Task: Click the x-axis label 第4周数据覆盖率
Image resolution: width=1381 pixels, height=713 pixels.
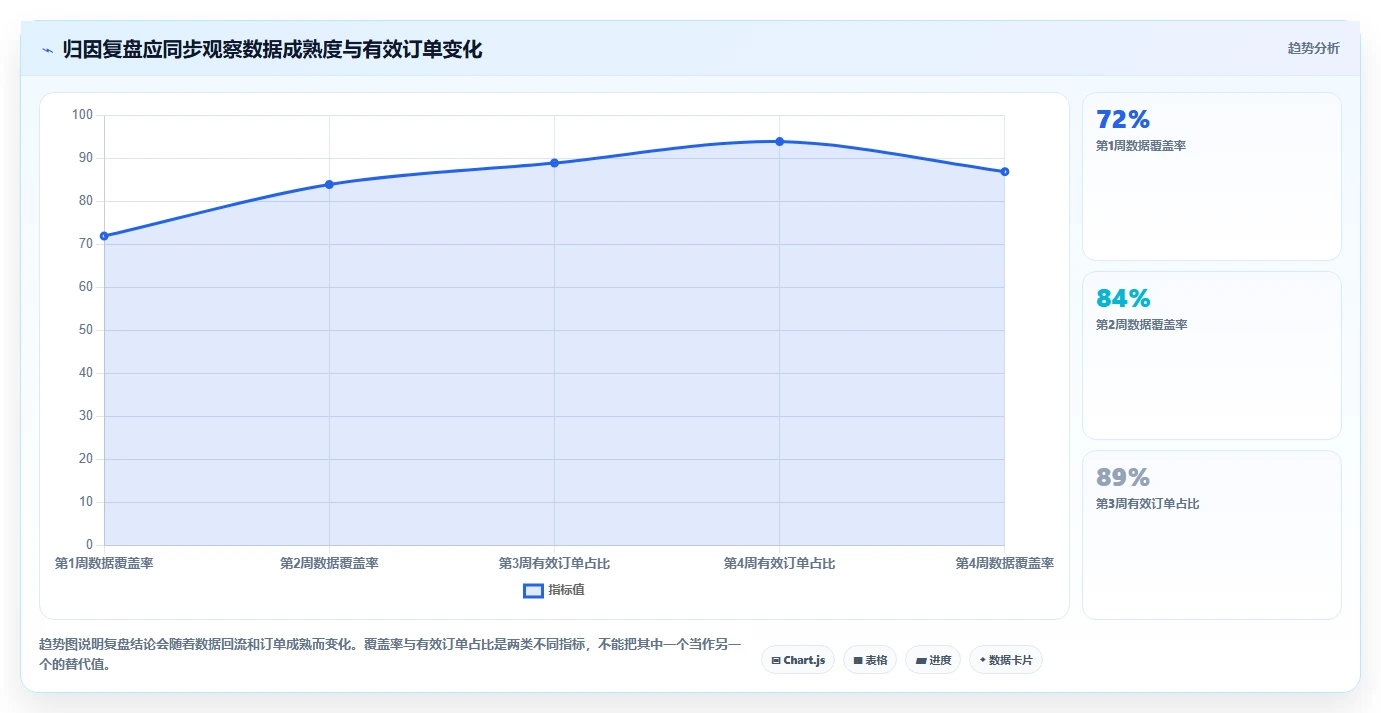Action: click(1004, 563)
